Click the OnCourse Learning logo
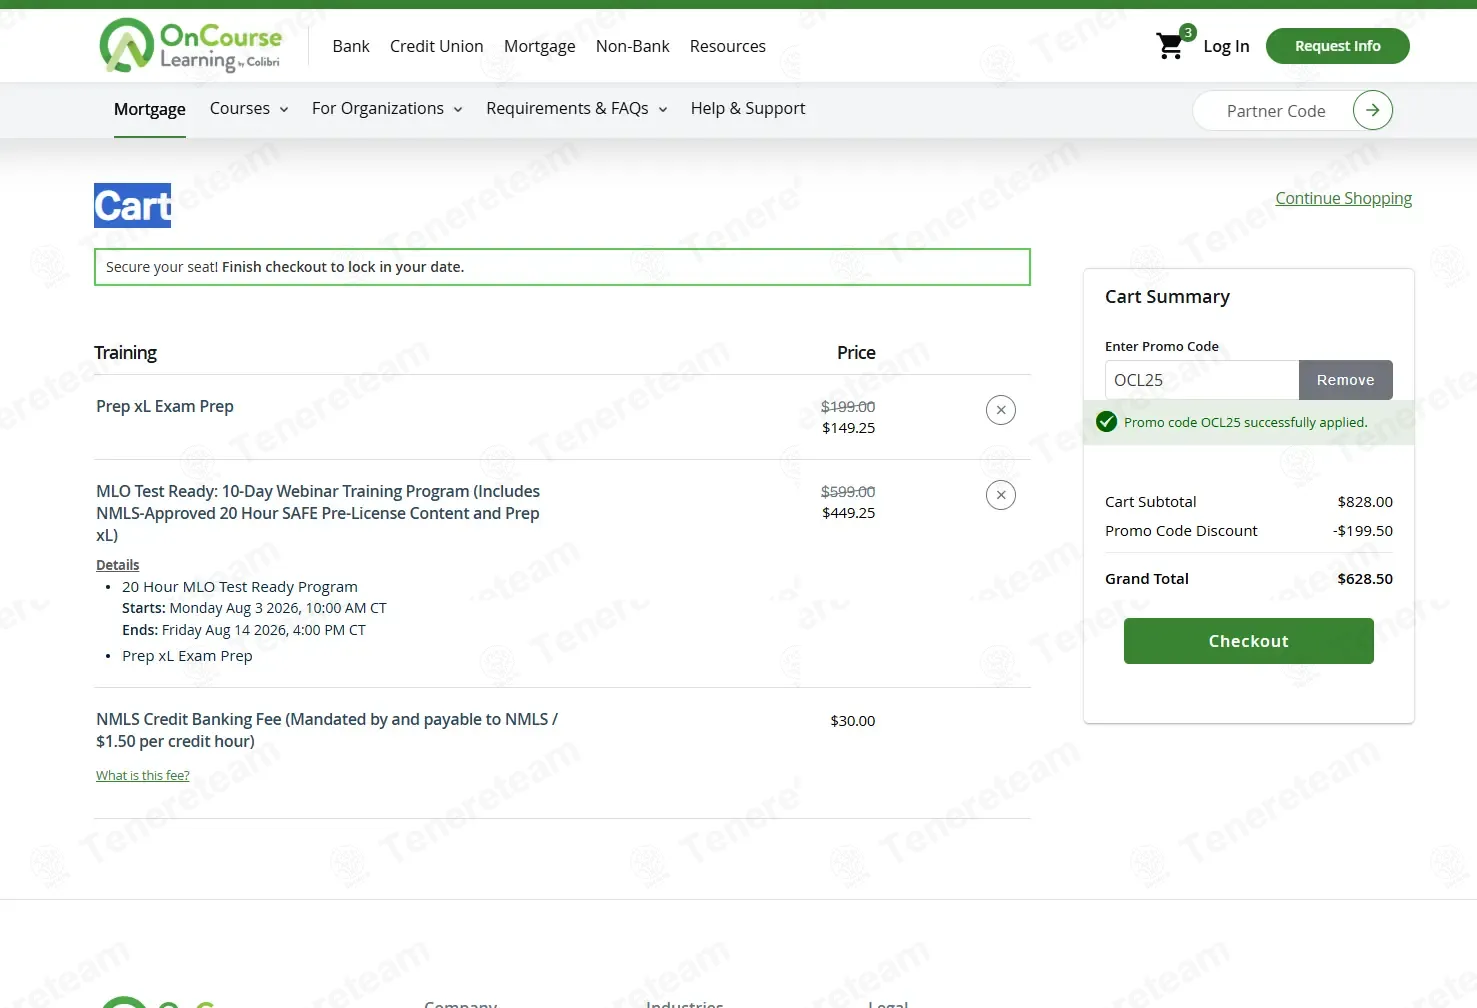 191,46
